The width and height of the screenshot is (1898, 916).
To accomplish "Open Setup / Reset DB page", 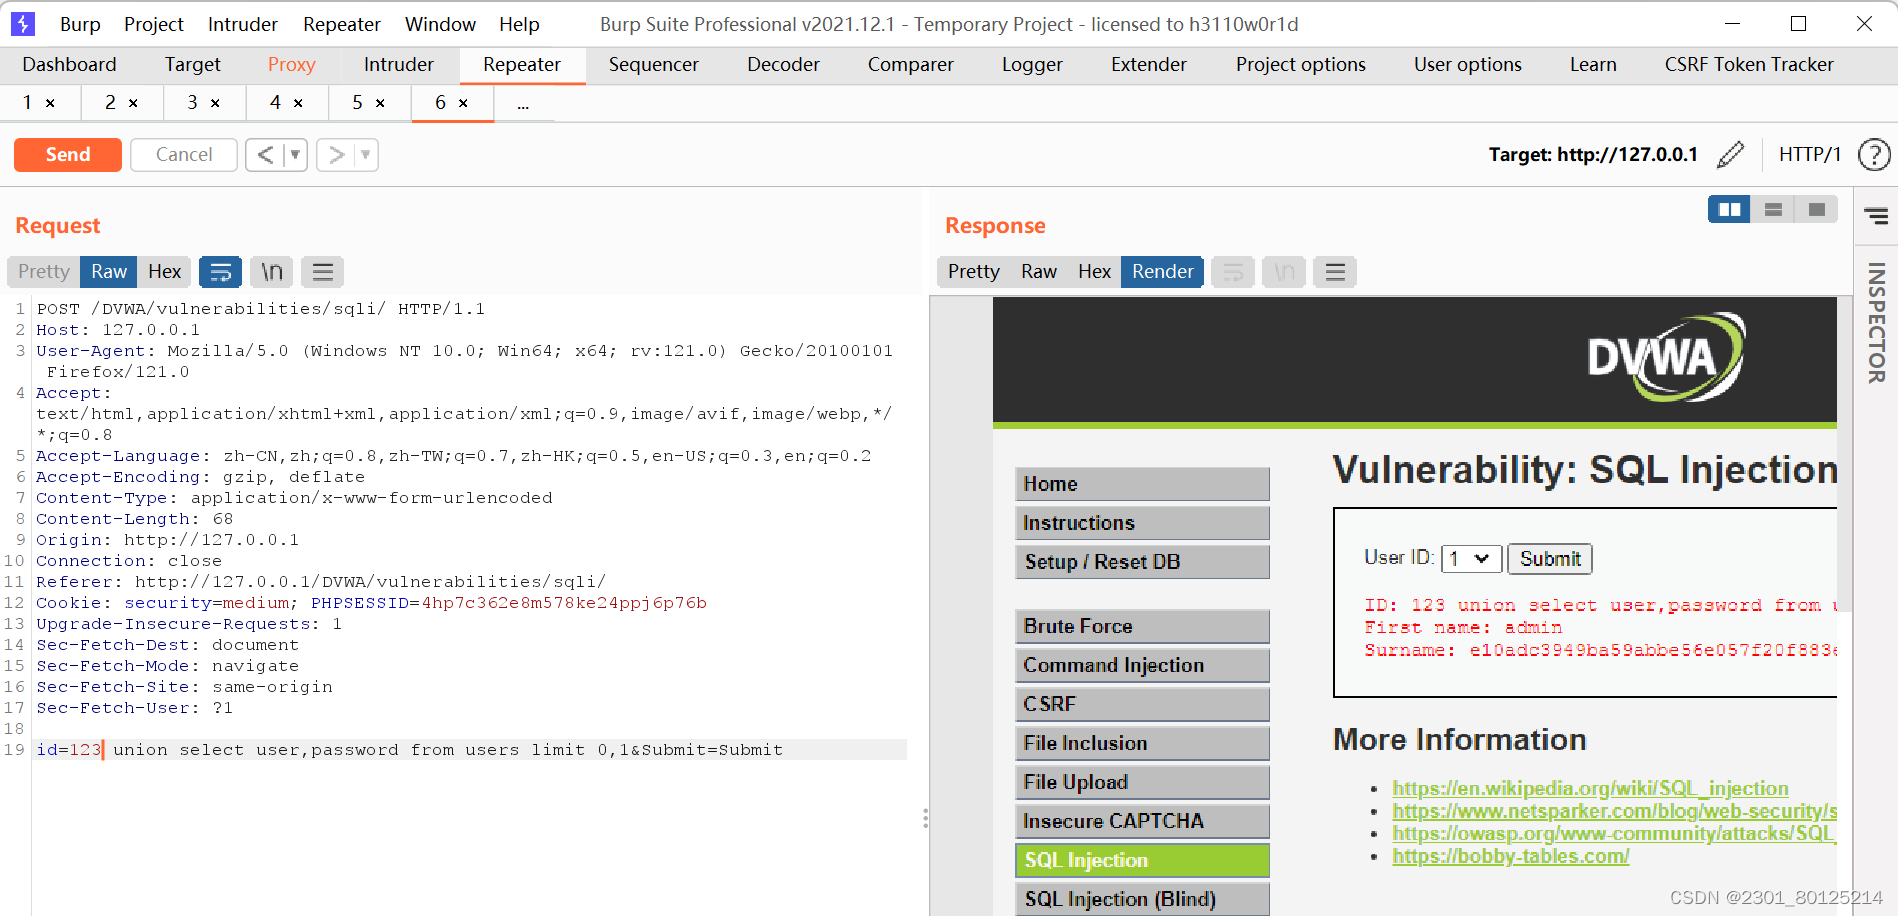I will tap(1142, 561).
